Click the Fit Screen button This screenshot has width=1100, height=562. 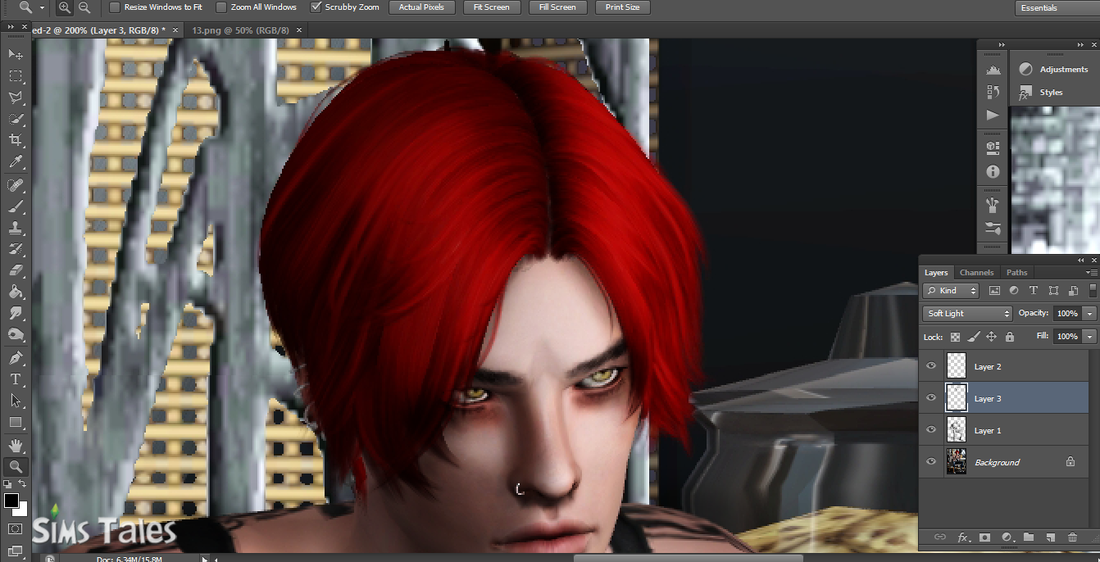click(491, 7)
